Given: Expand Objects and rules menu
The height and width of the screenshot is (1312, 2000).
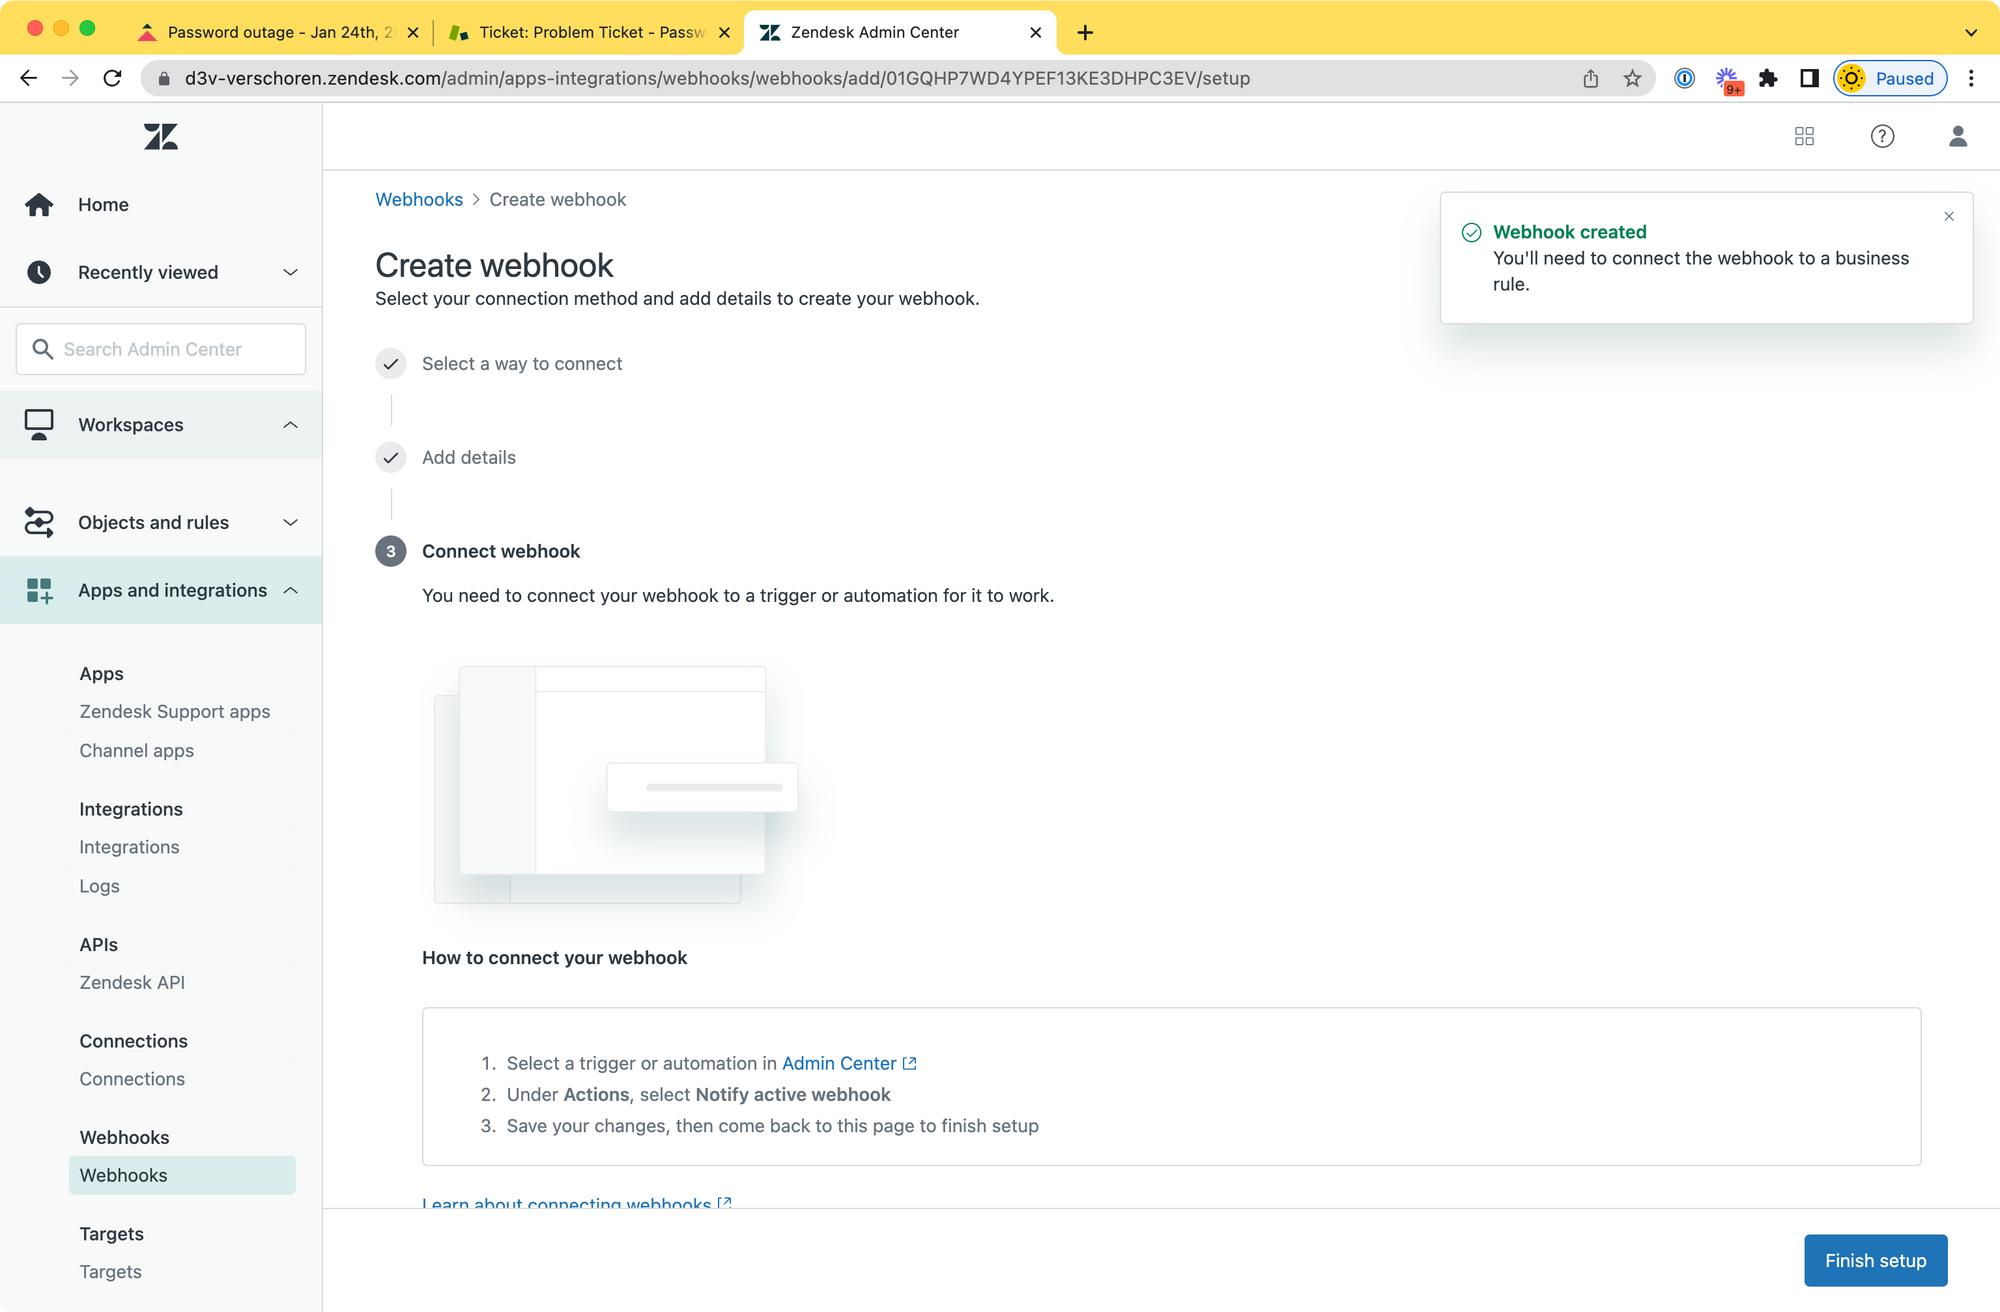Looking at the screenshot, I should pyautogui.click(x=290, y=523).
